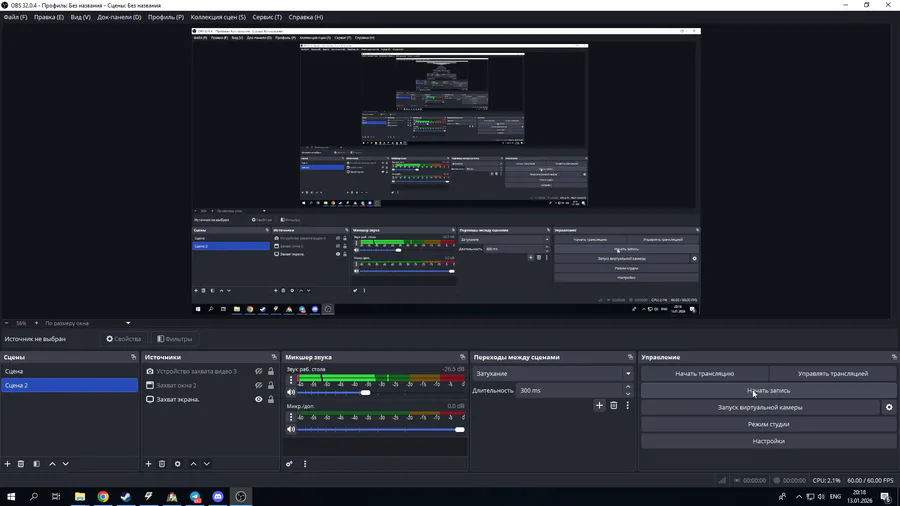900x506 pixels.
Task: Mute the Микр./доп. audio
Action: [x=291, y=429]
